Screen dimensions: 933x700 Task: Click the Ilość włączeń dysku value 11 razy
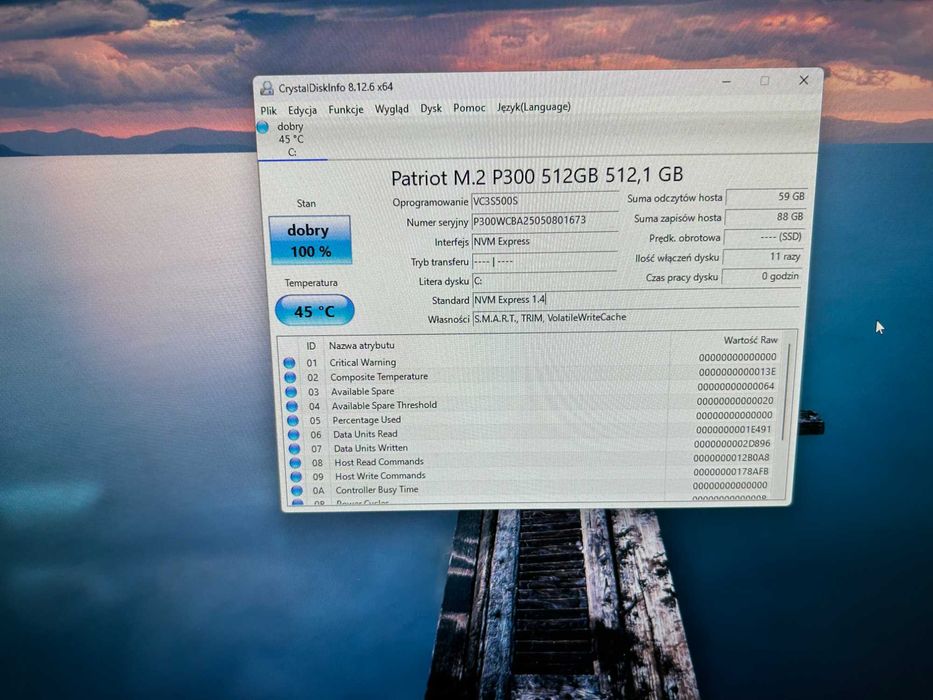coord(763,257)
